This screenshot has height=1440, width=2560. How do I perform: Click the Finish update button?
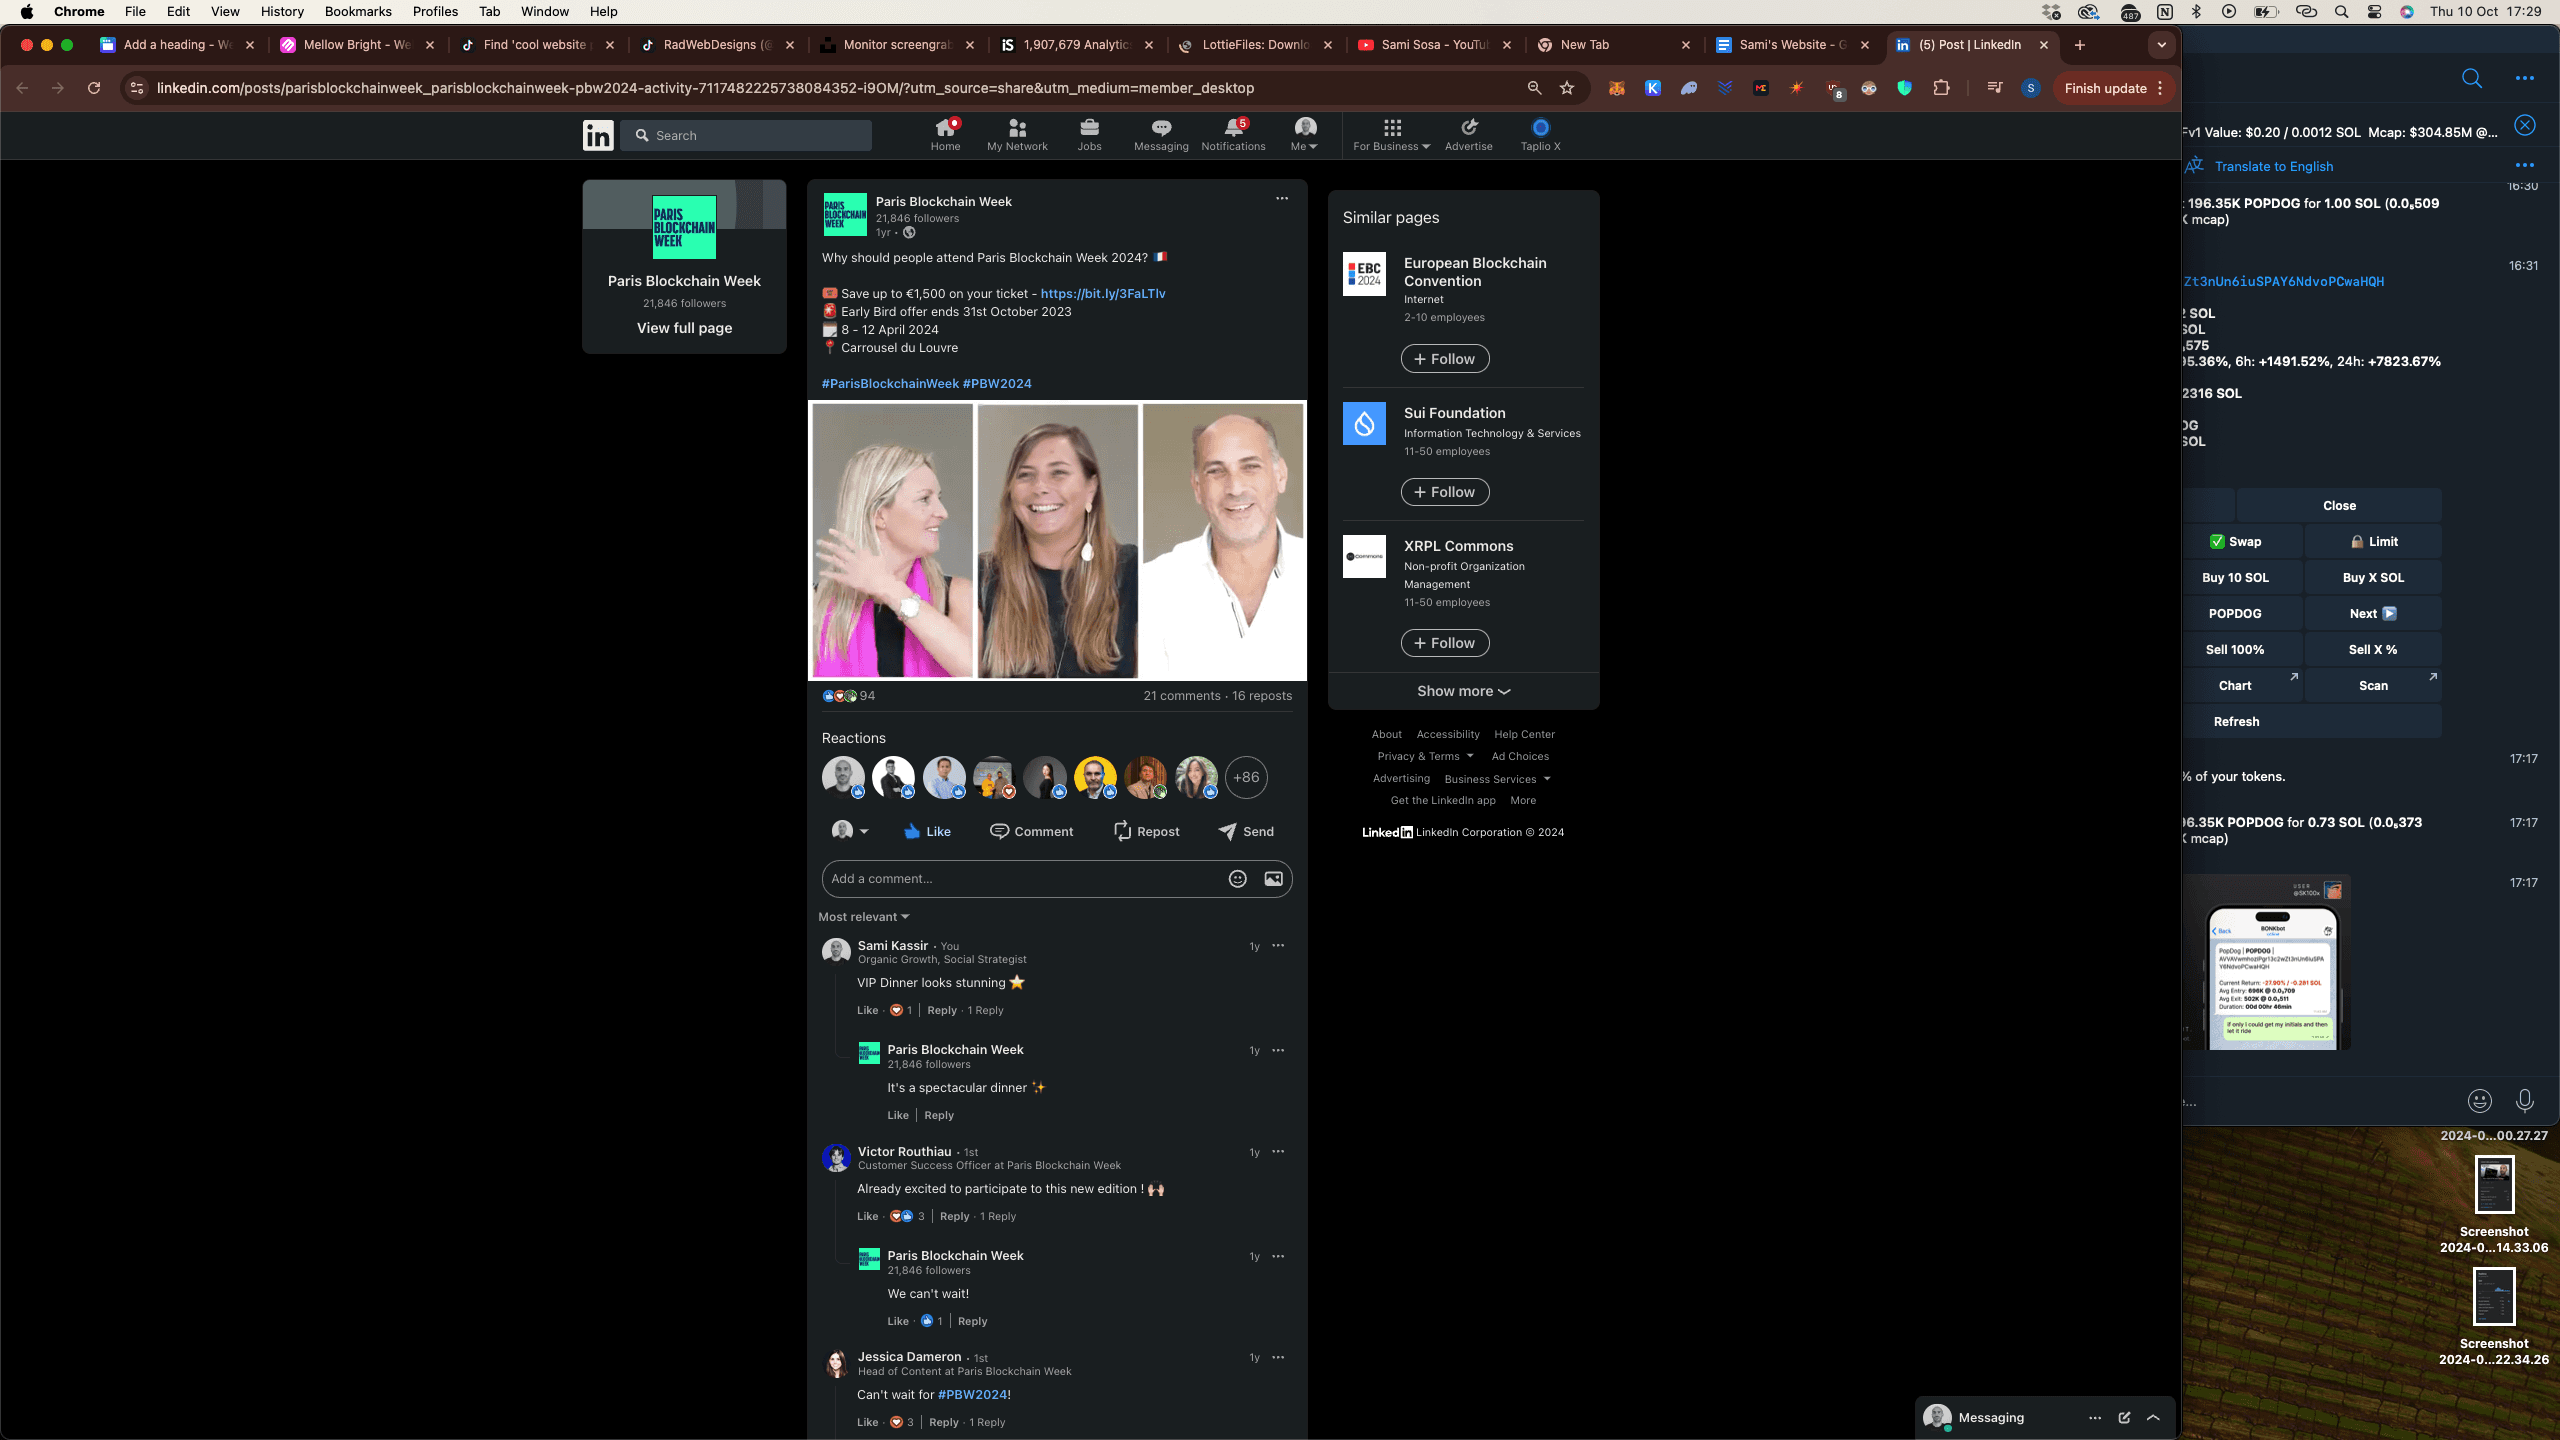click(2105, 88)
